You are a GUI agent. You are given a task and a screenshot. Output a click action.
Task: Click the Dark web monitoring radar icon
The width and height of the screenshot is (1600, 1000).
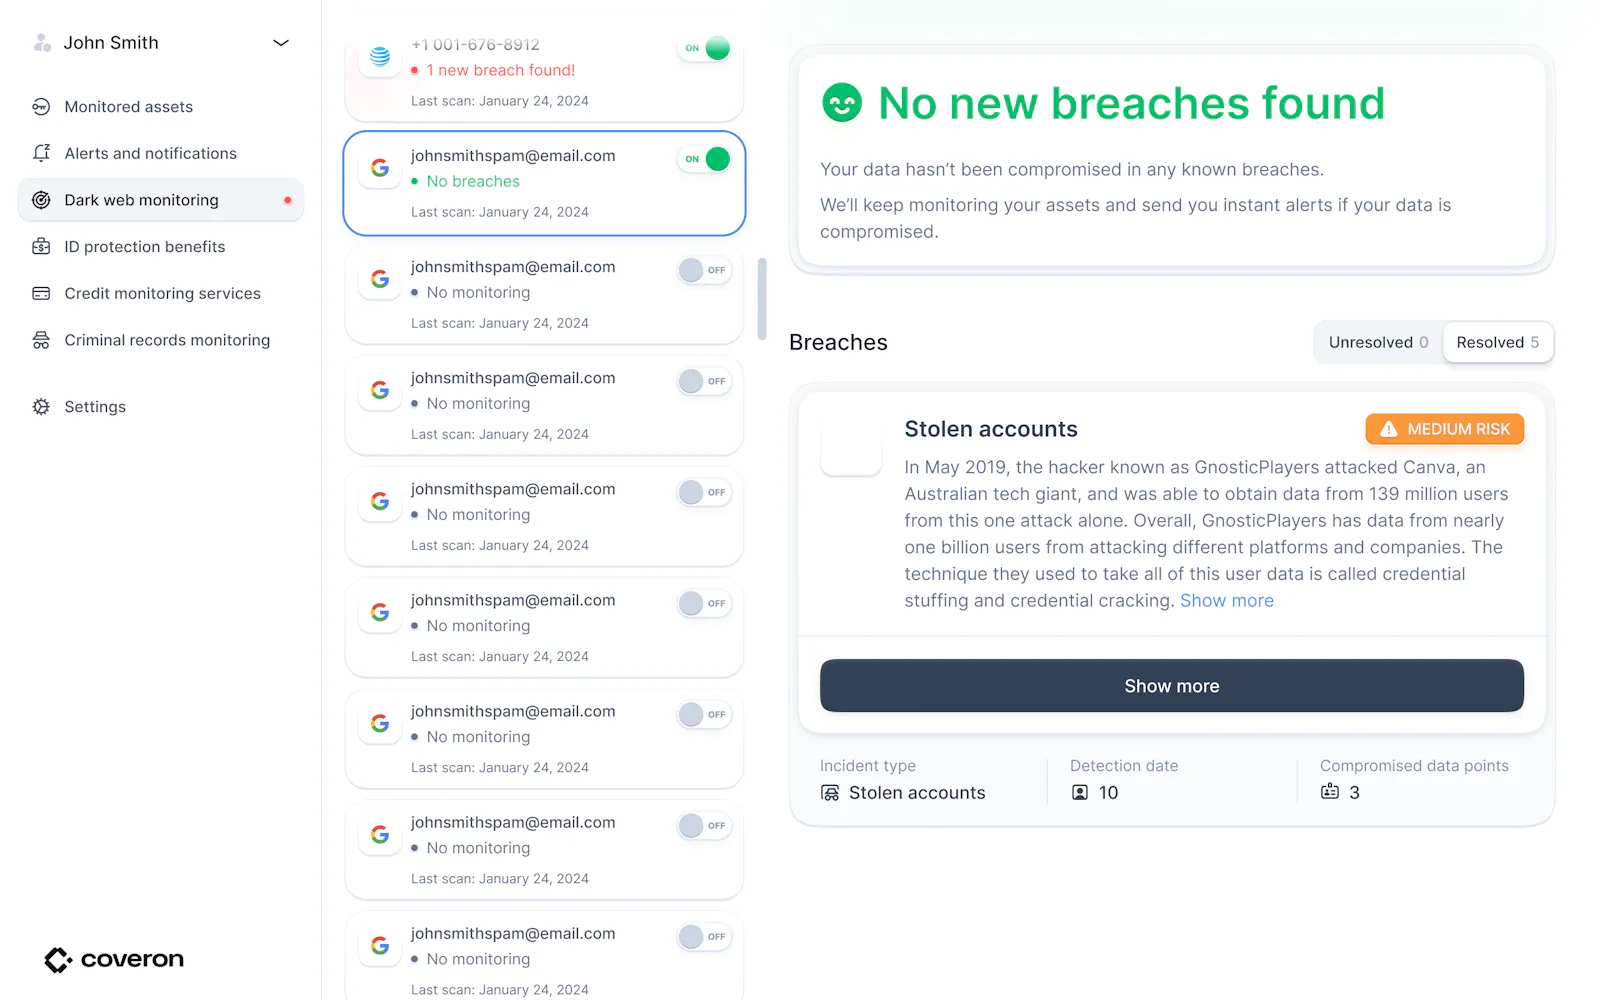pos(41,200)
